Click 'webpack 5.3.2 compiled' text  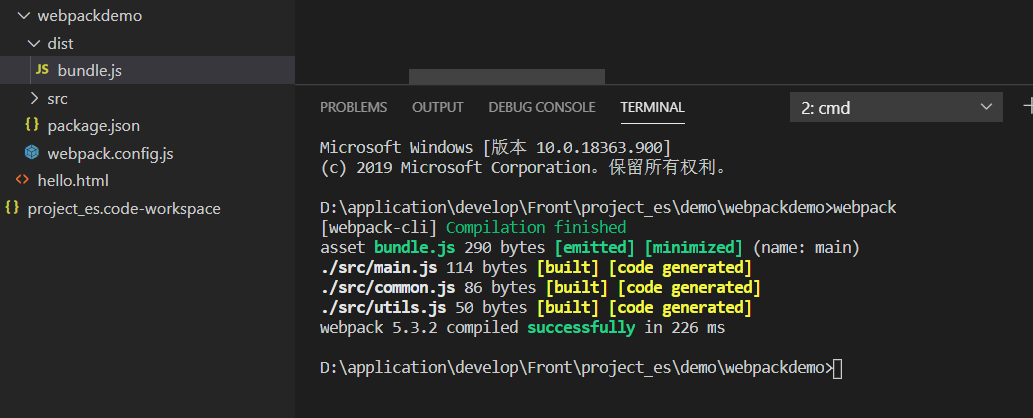419,328
